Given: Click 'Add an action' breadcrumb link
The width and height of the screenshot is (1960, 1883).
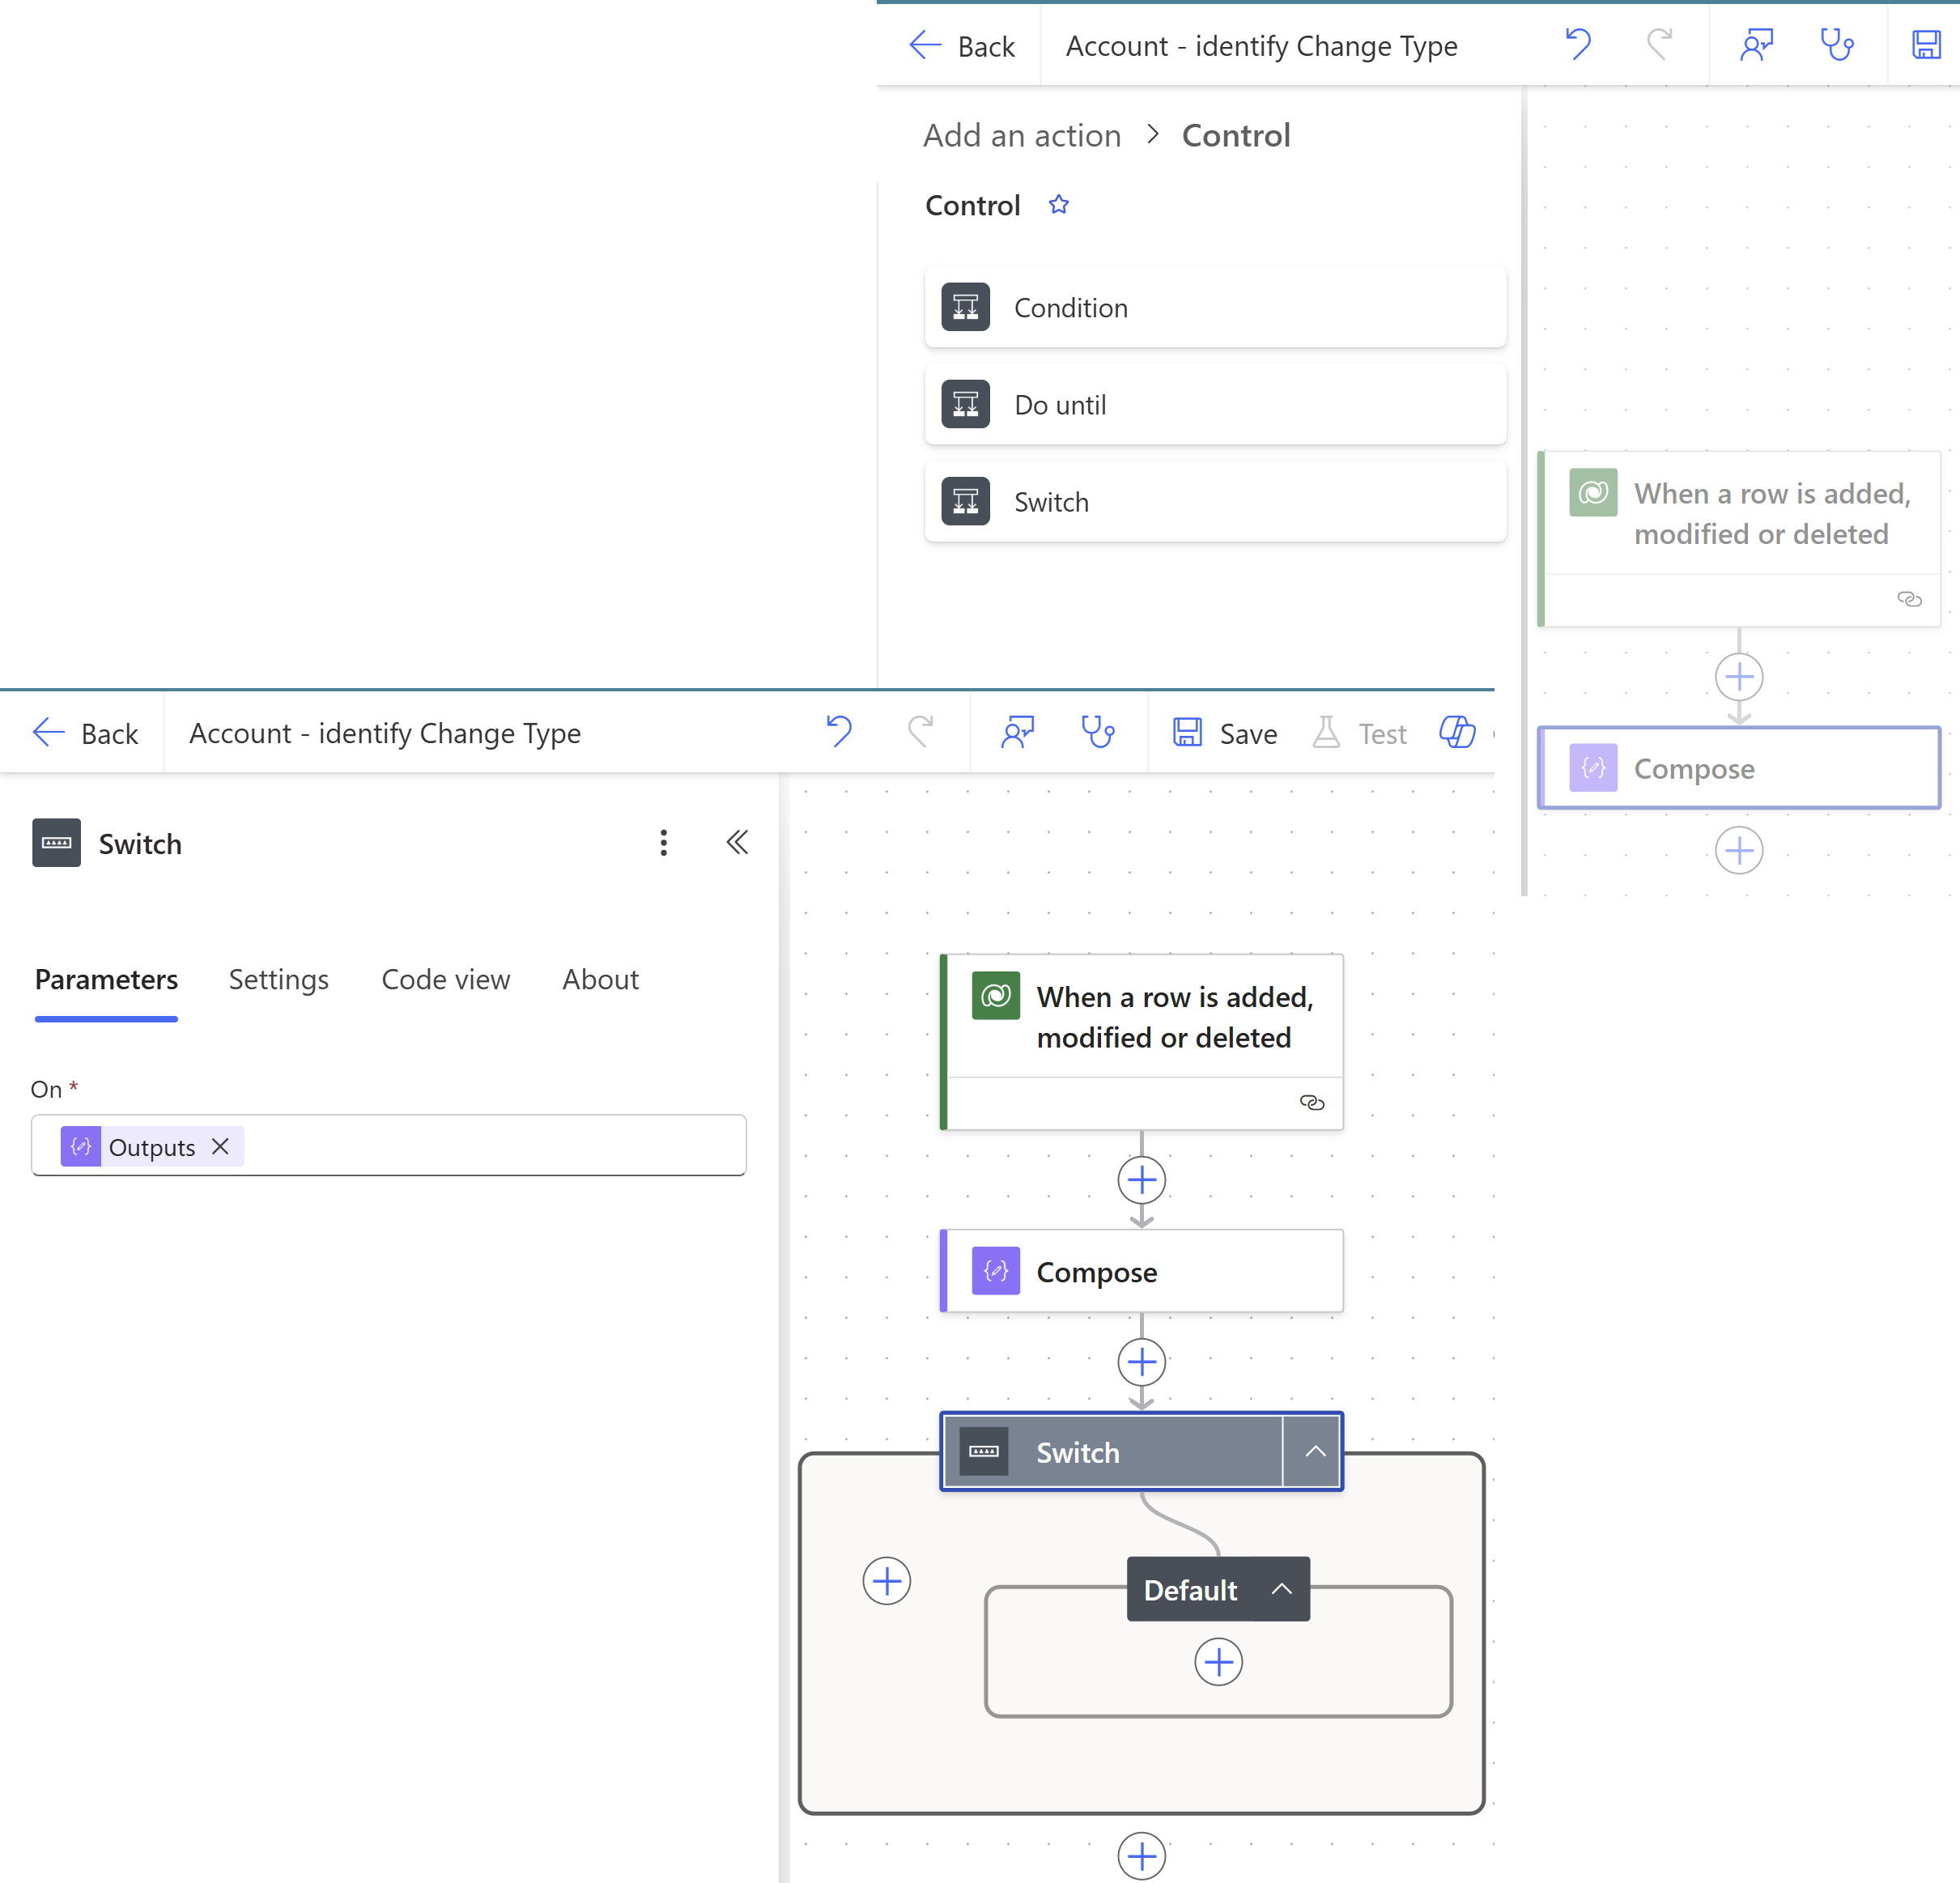Looking at the screenshot, I should point(1022,135).
